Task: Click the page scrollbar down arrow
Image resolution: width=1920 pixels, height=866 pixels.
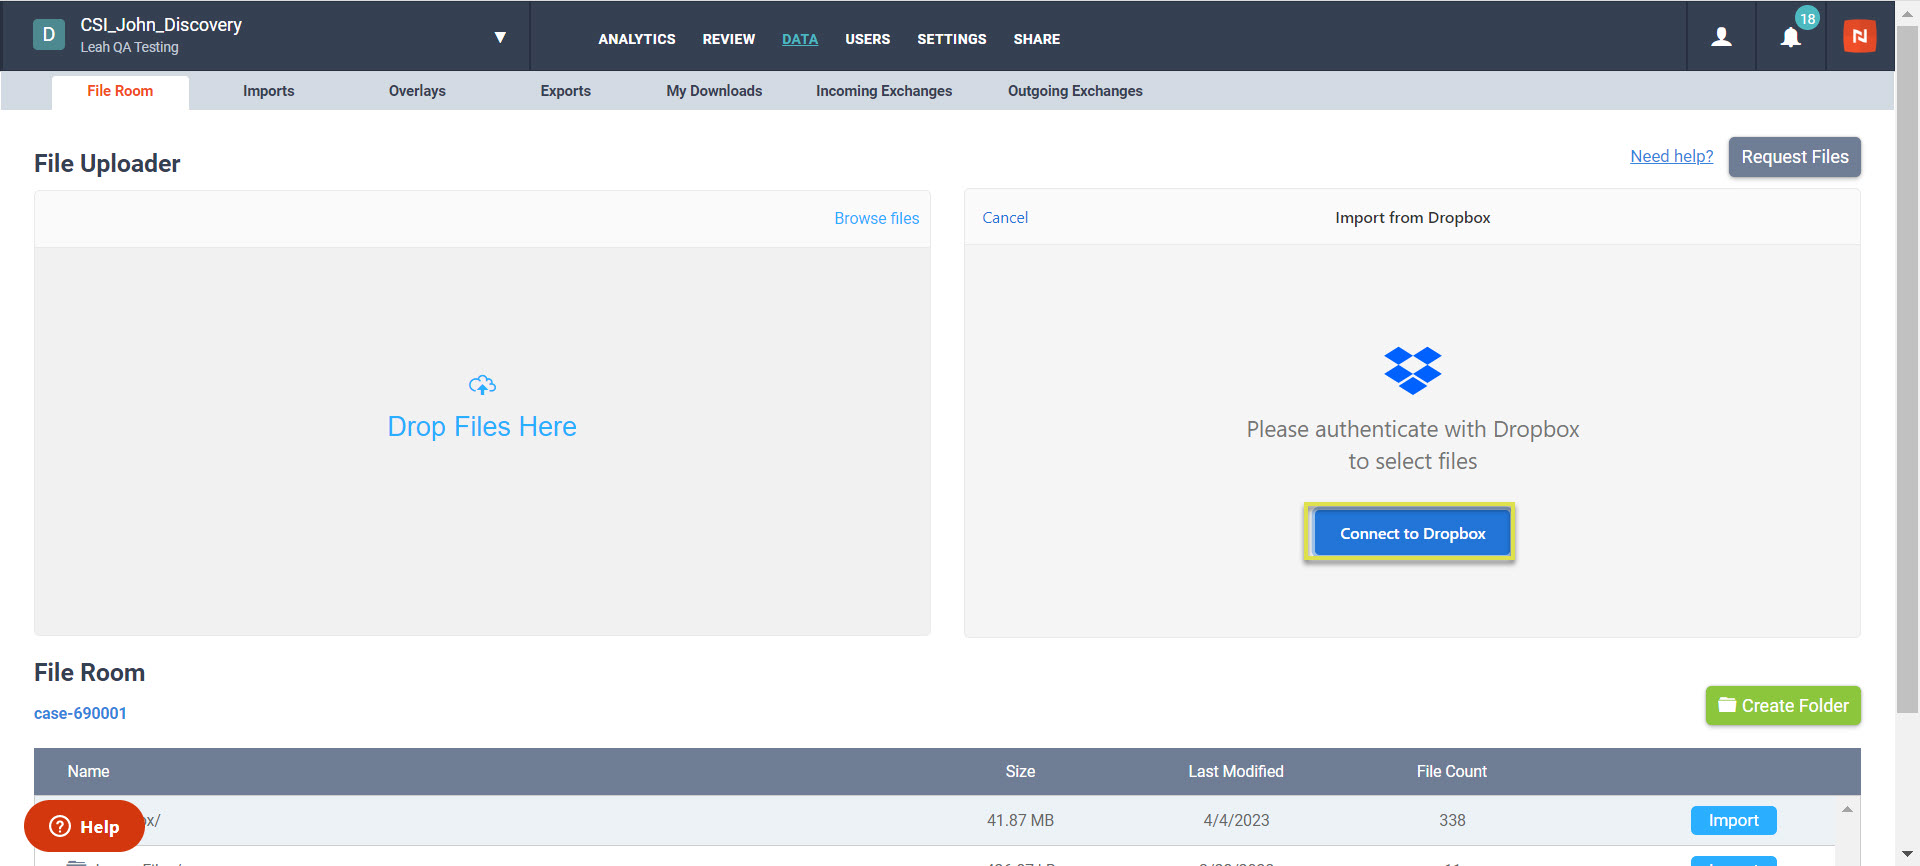Action: [x=1907, y=854]
